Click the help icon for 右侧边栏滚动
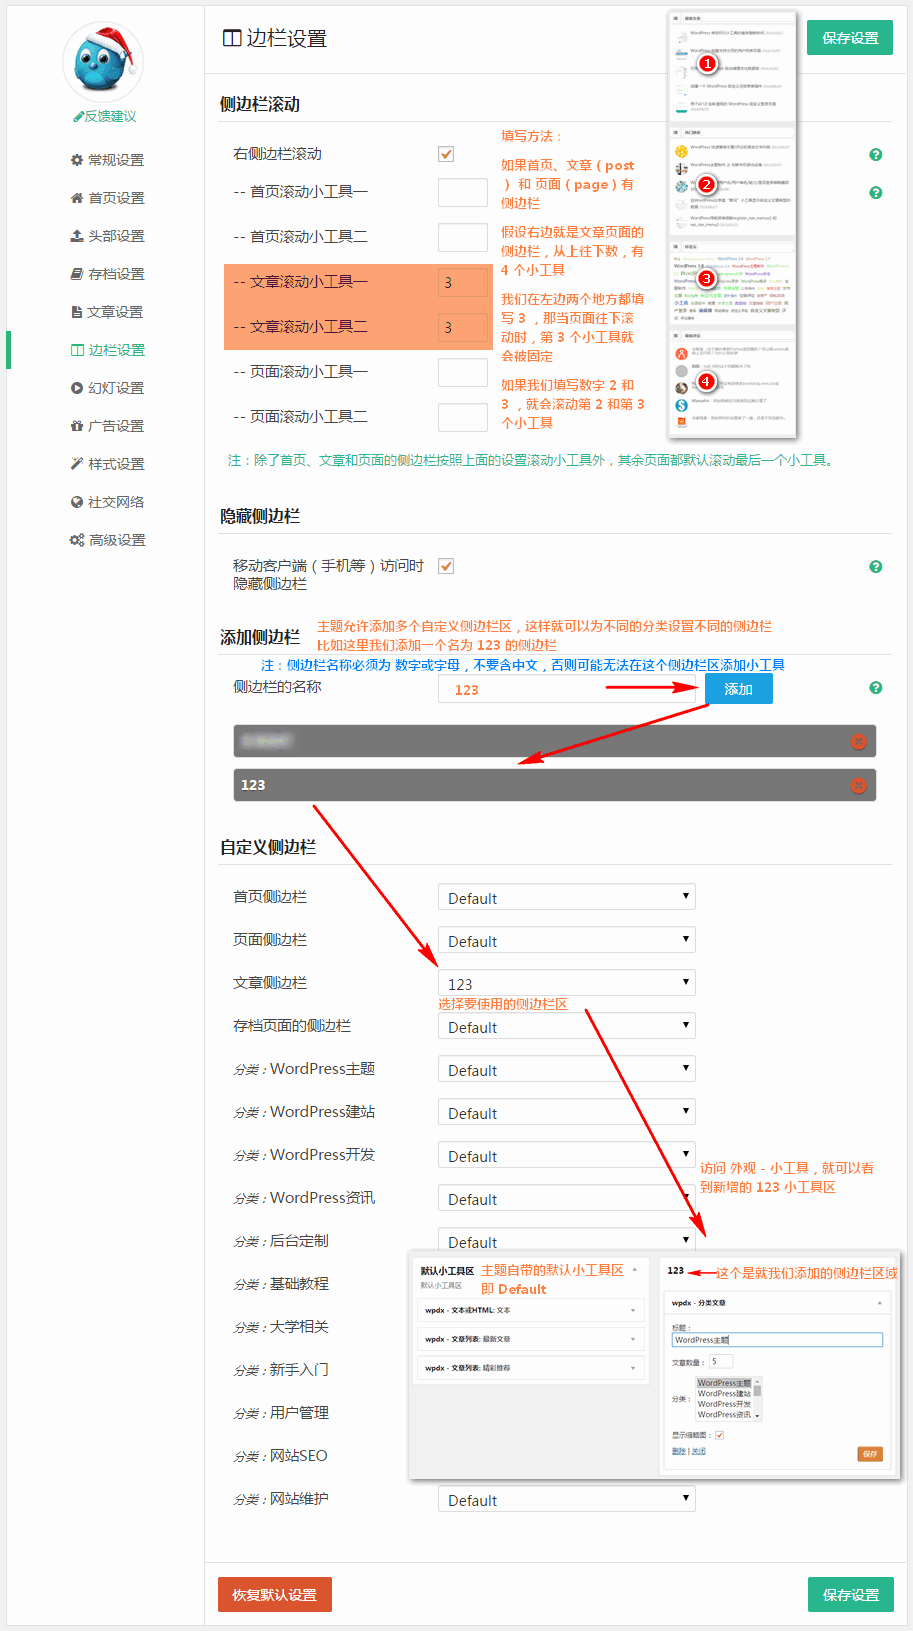This screenshot has height=1631, width=913. coord(876,155)
